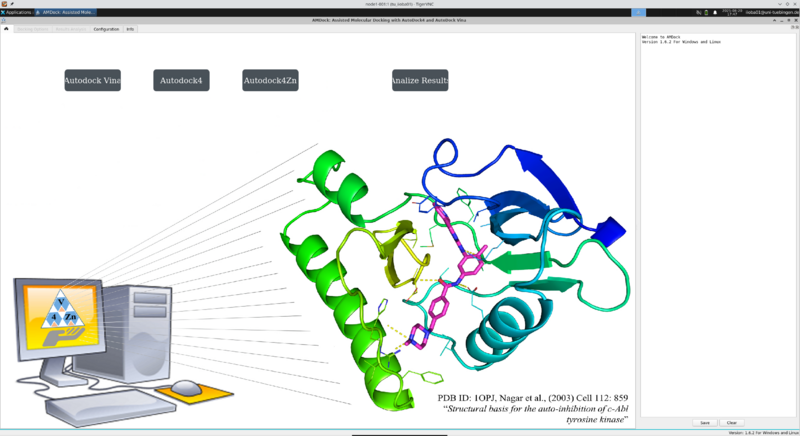Click the AMDock computer logo illustration
The width and height of the screenshot is (800, 436).
coord(122,352)
